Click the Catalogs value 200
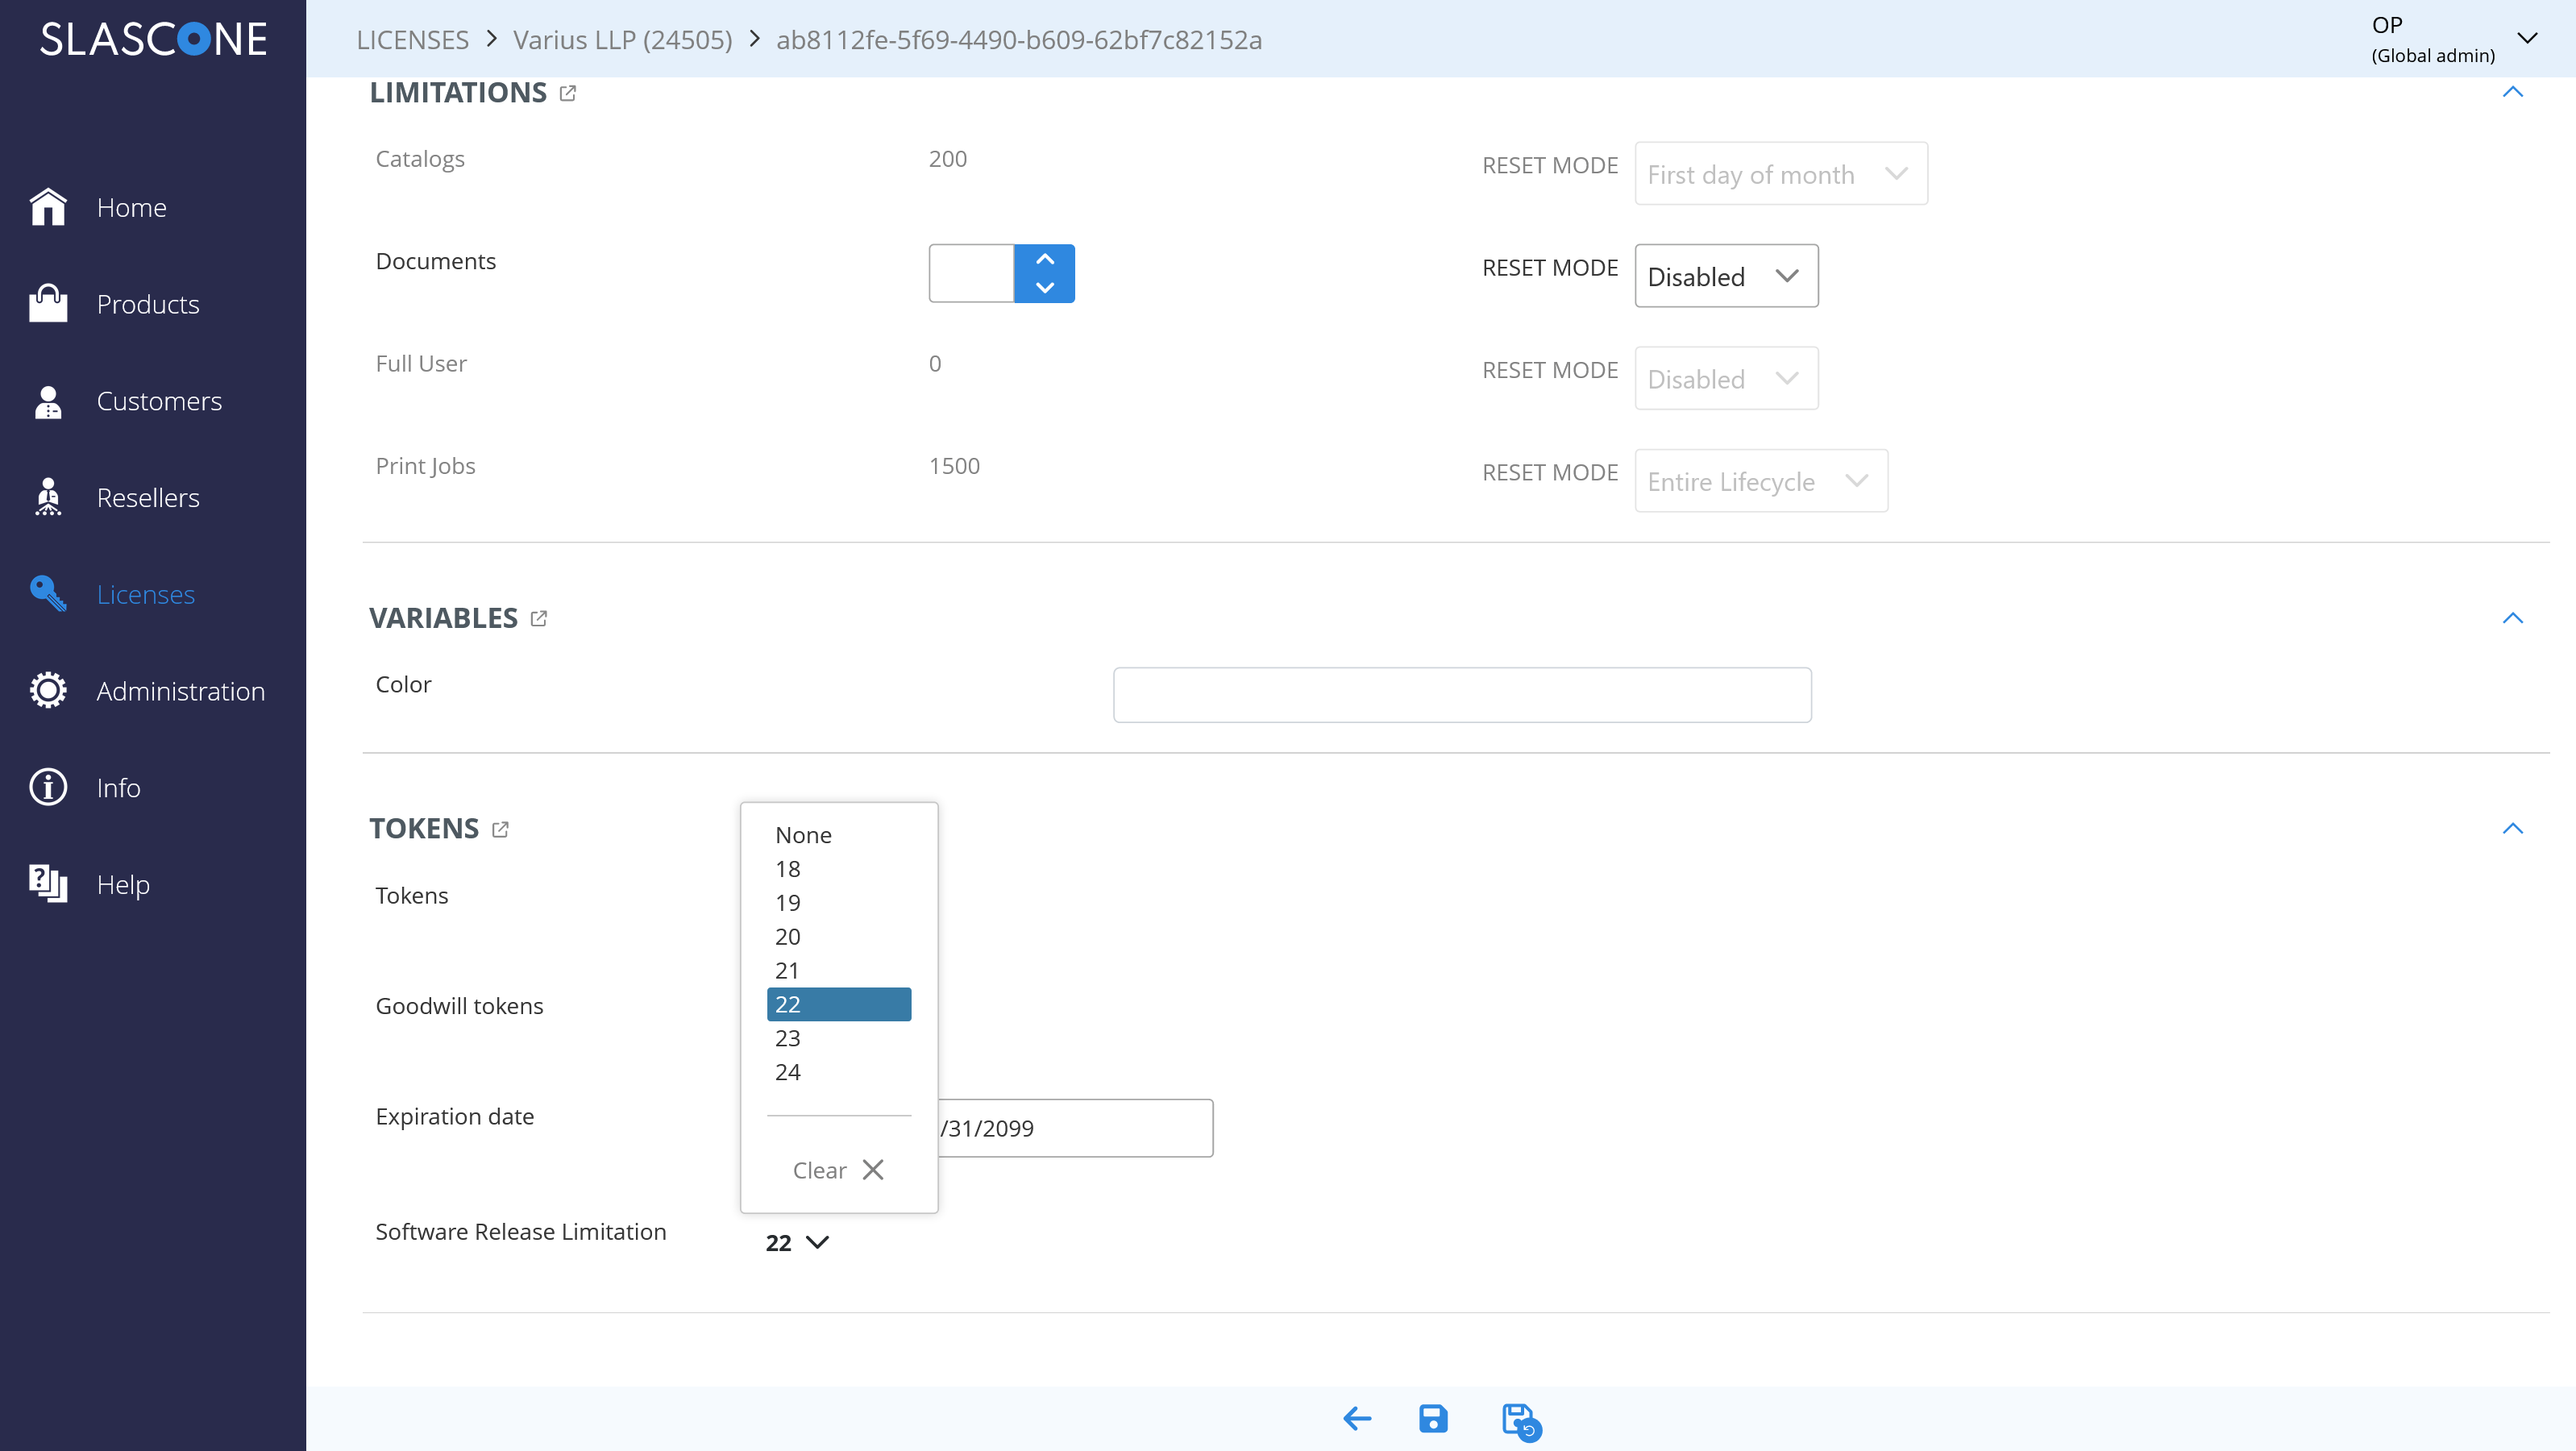Viewport: 2576px width, 1451px height. [947, 159]
